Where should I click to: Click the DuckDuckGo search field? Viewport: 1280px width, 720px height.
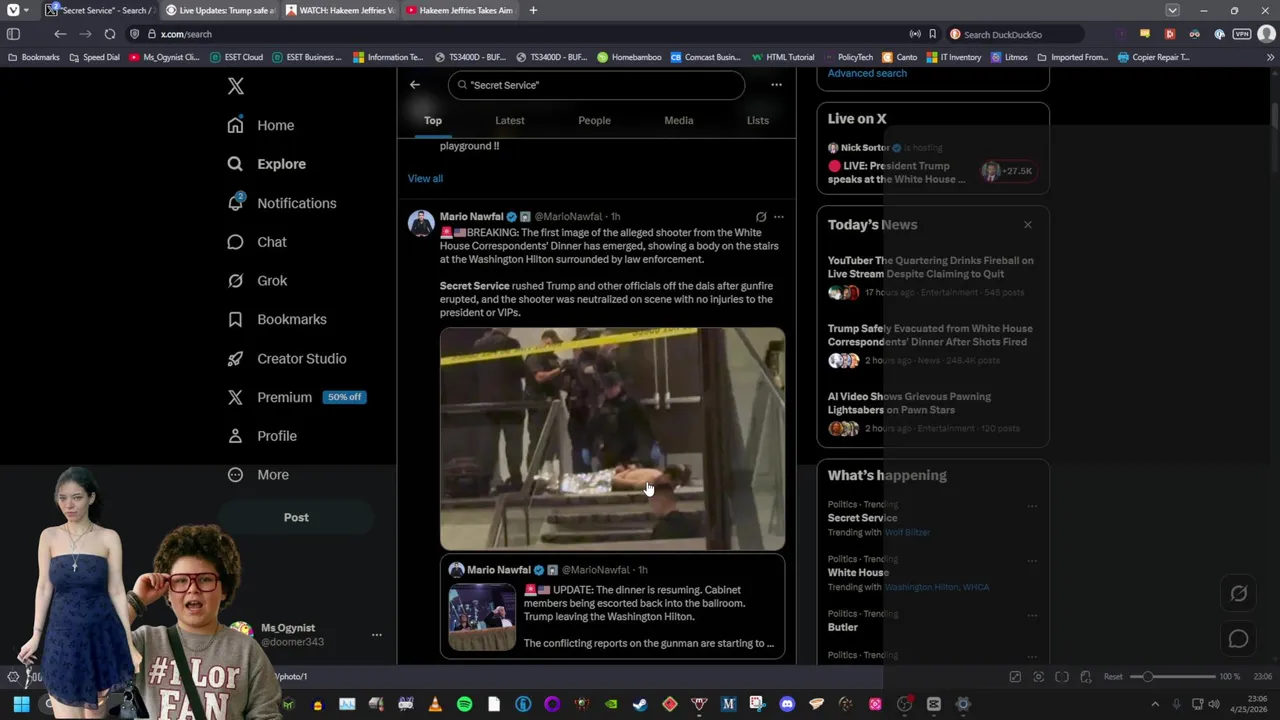[1015, 34]
